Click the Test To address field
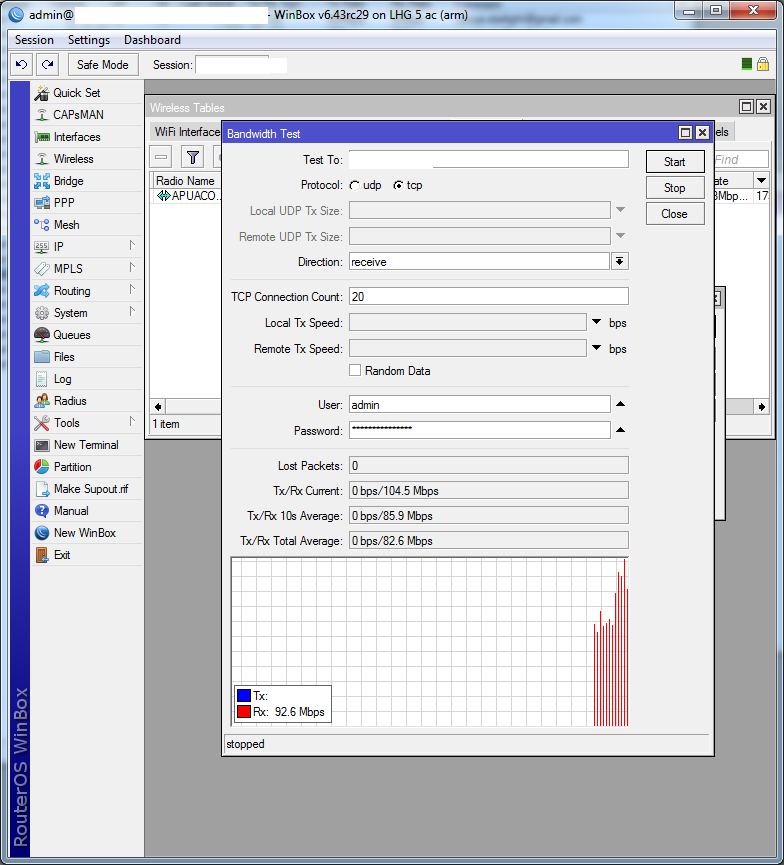The height and width of the screenshot is (865, 784). tap(489, 159)
